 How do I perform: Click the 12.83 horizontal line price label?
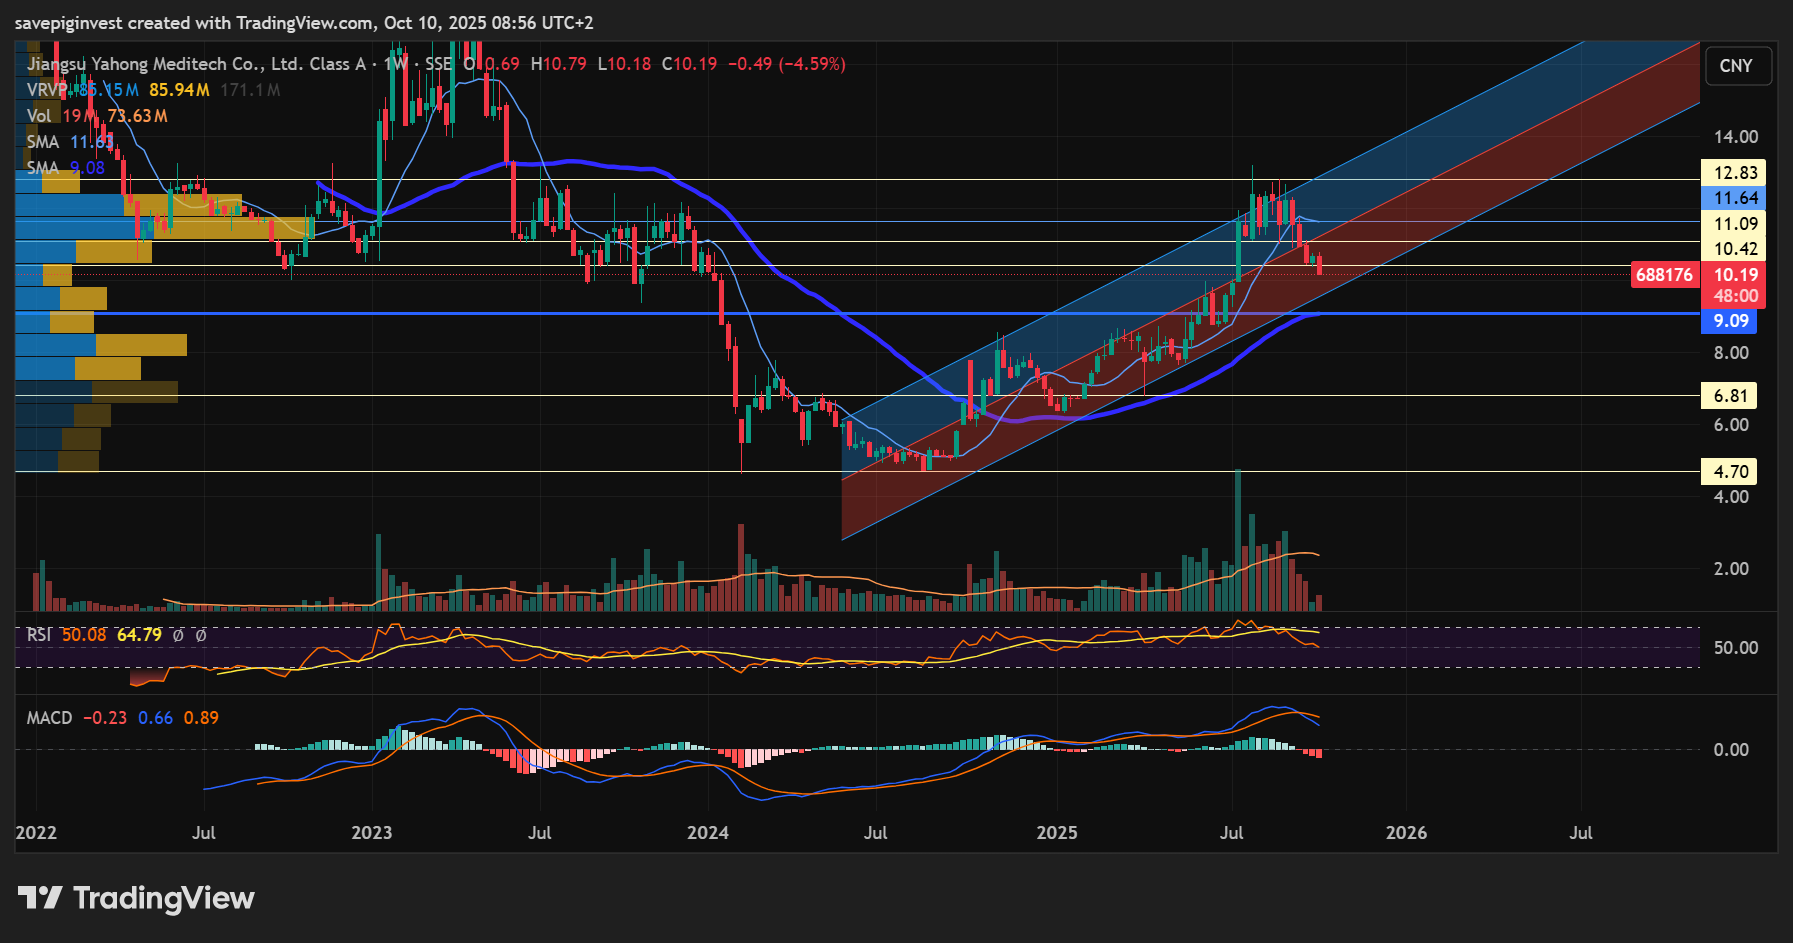tap(1735, 173)
